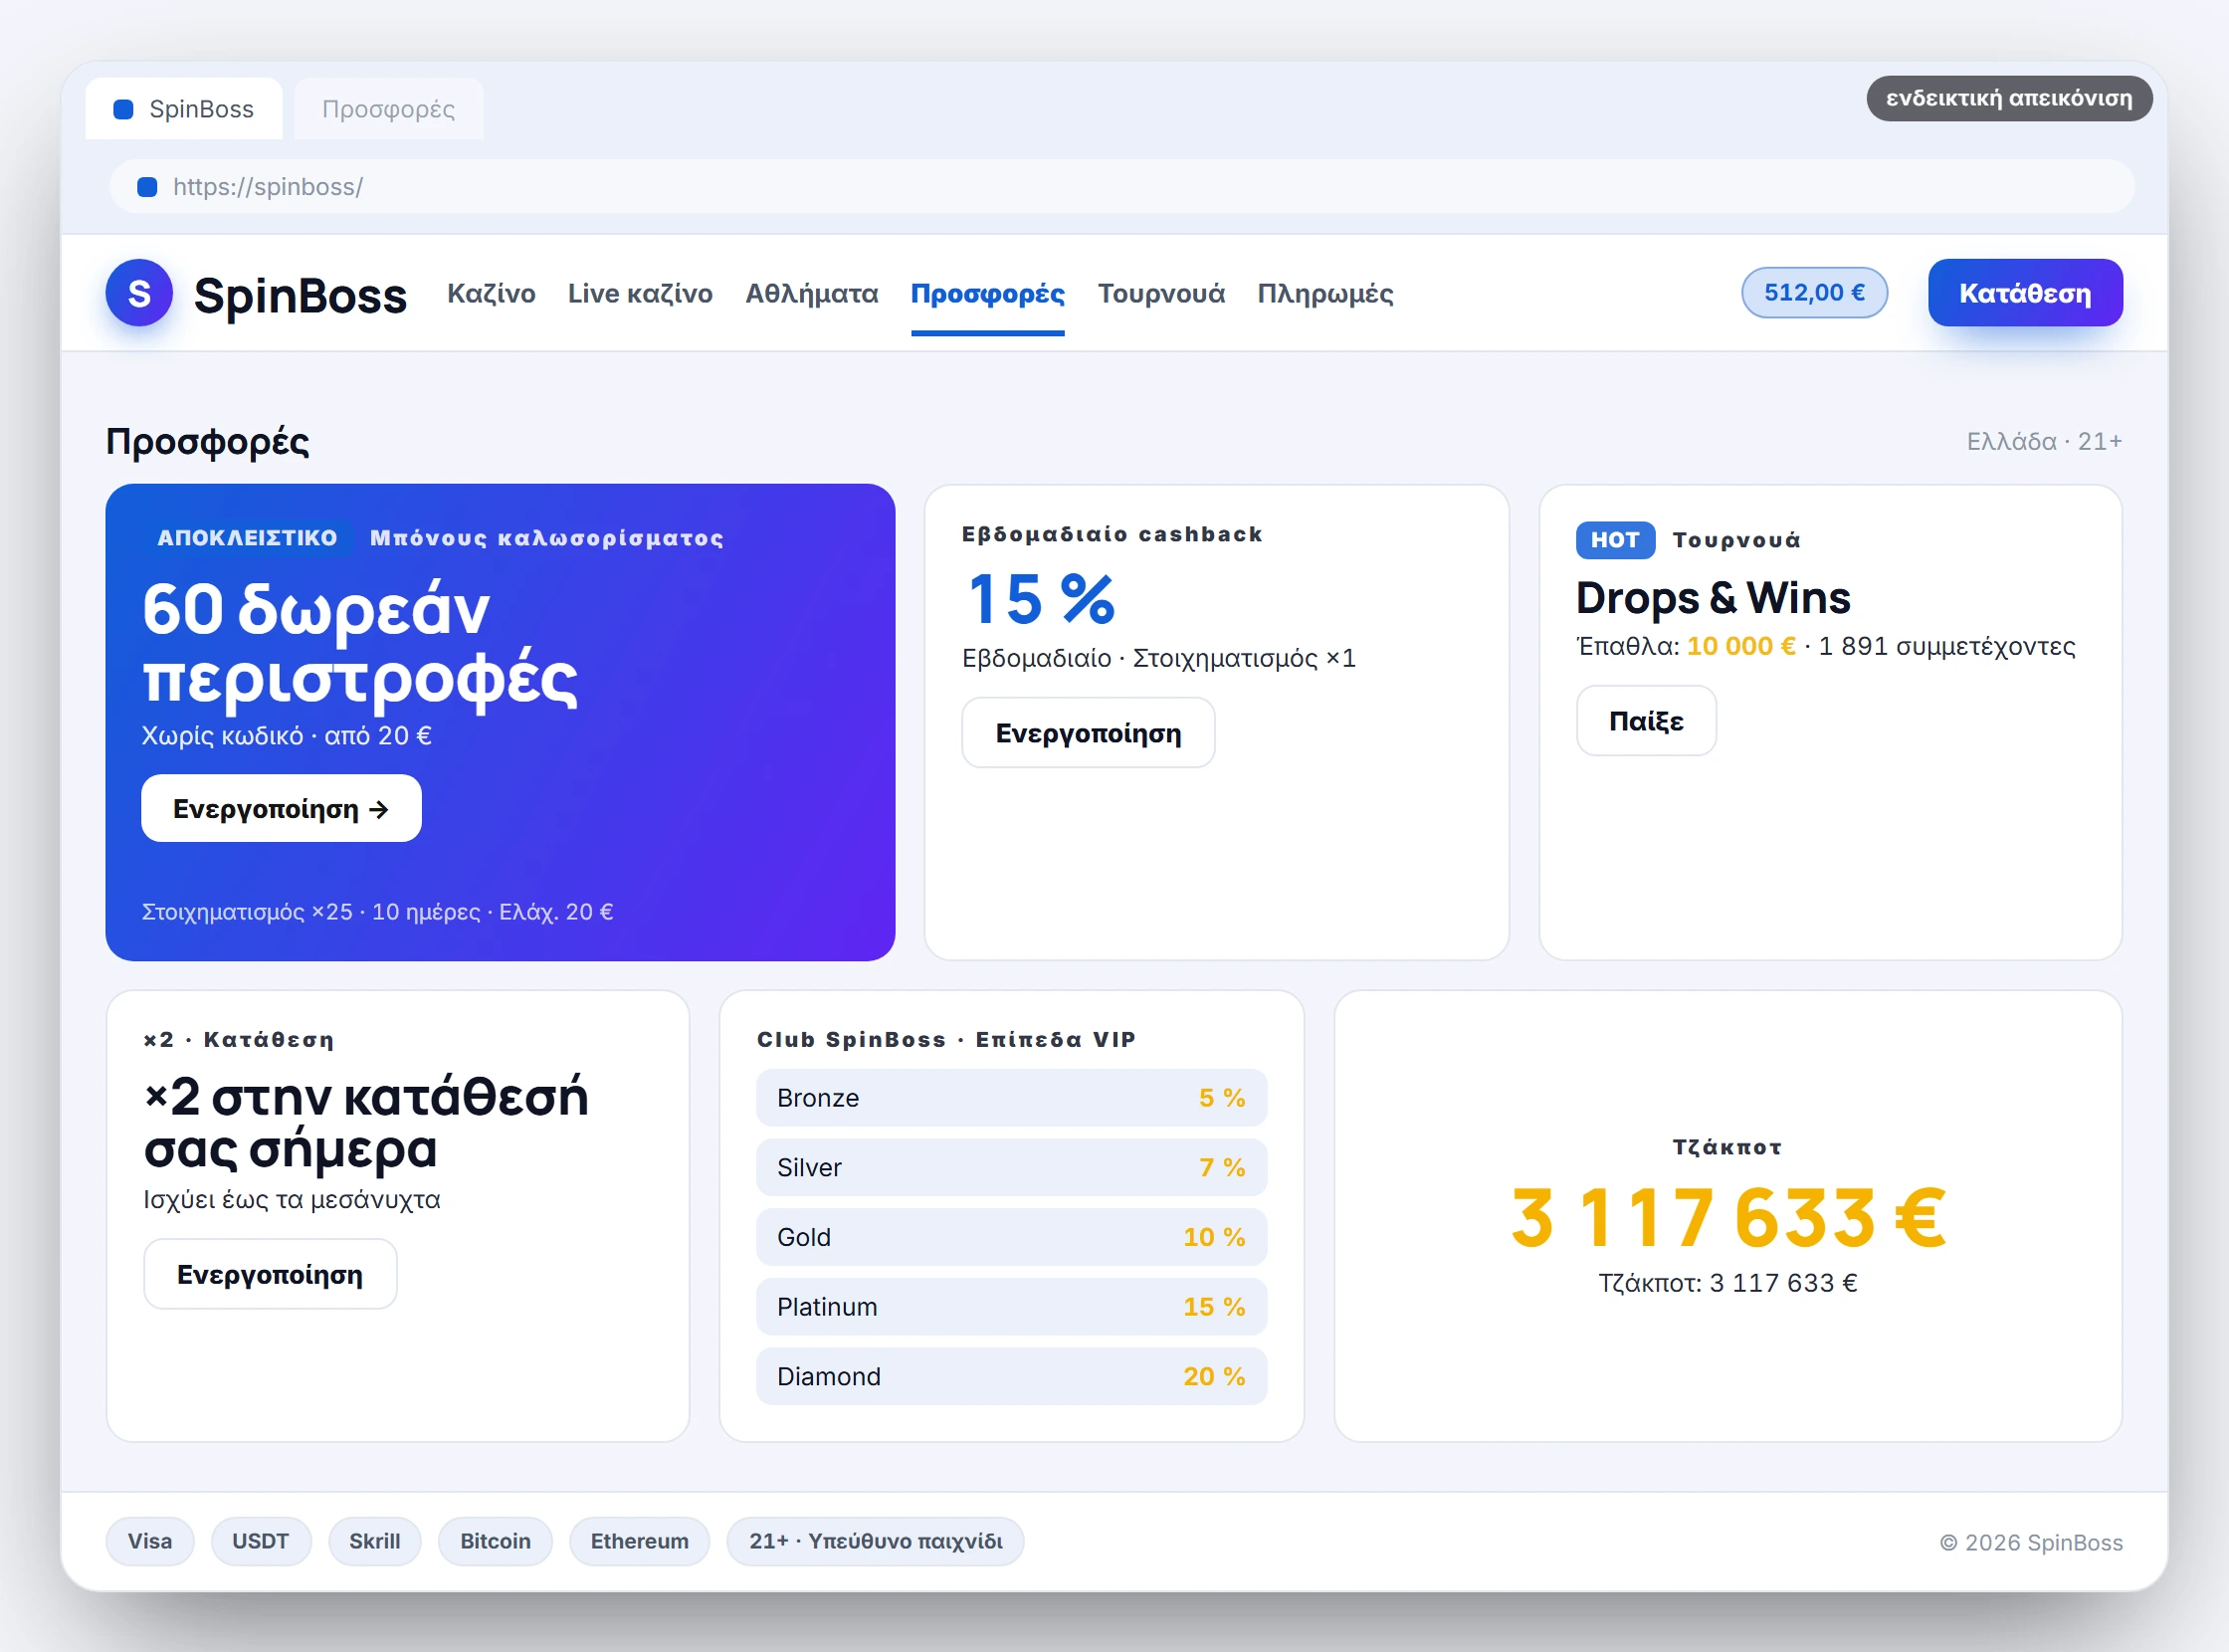The width and height of the screenshot is (2229, 1652).
Task: Click the 512,00 € balance pill
Action: (x=1814, y=292)
